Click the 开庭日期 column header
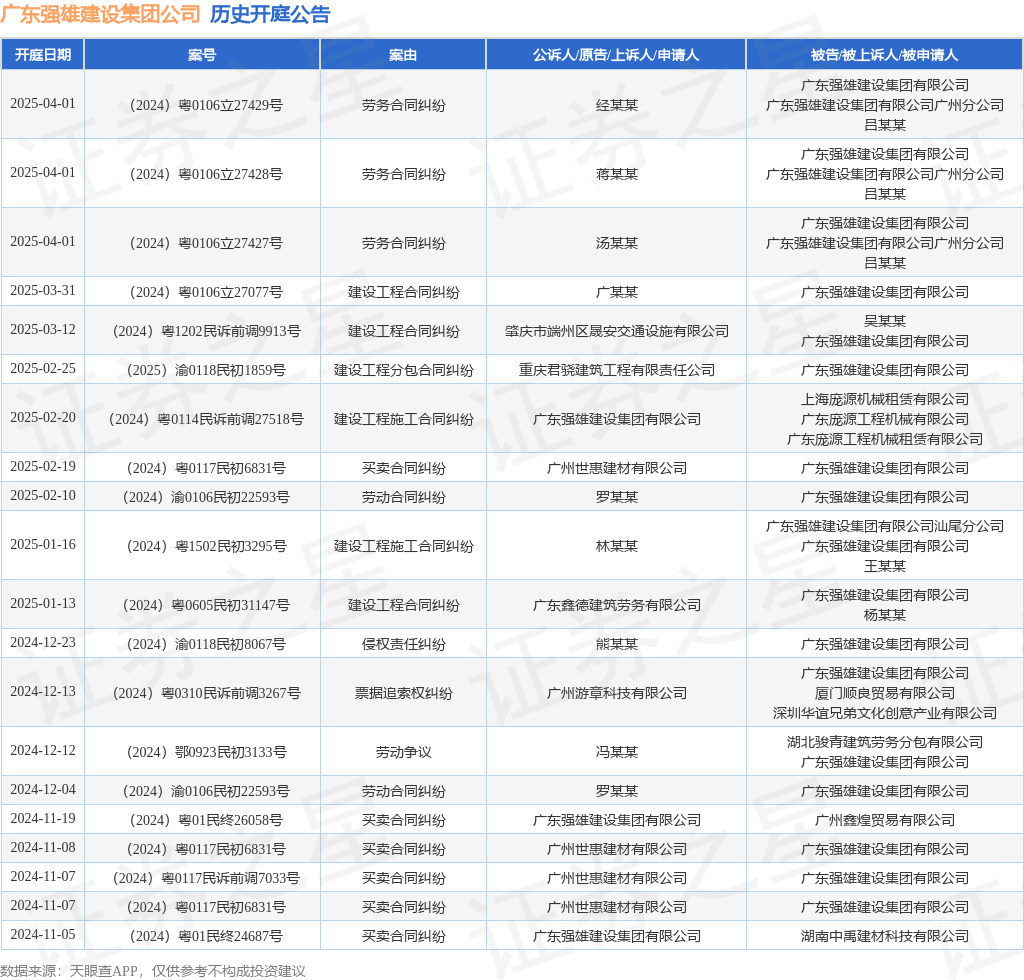Screen dimensions: 1024x980 [x=43, y=55]
